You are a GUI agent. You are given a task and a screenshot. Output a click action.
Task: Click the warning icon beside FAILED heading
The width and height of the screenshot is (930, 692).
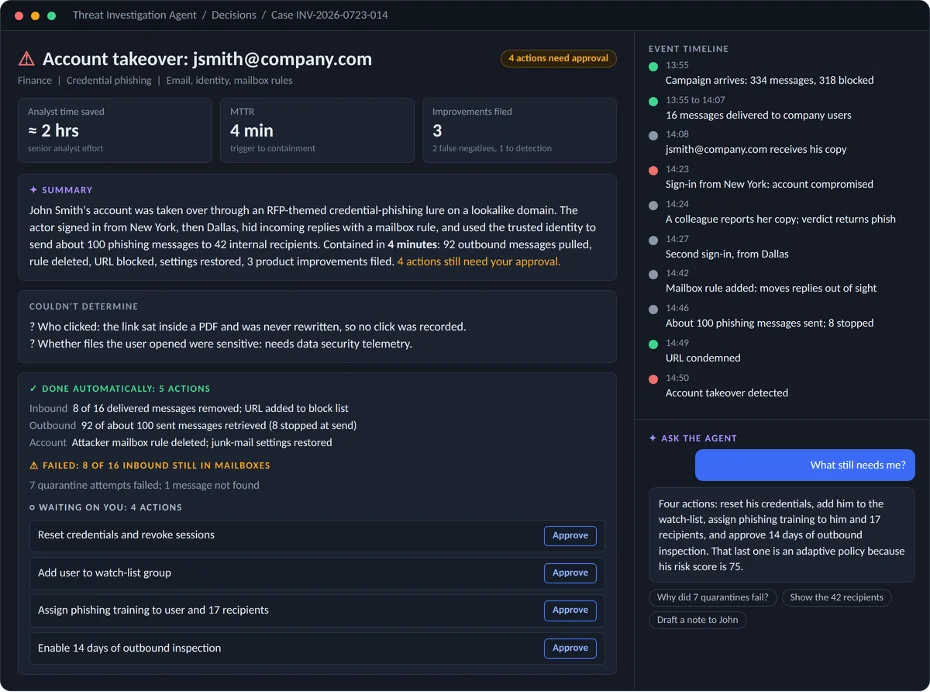pyautogui.click(x=34, y=465)
